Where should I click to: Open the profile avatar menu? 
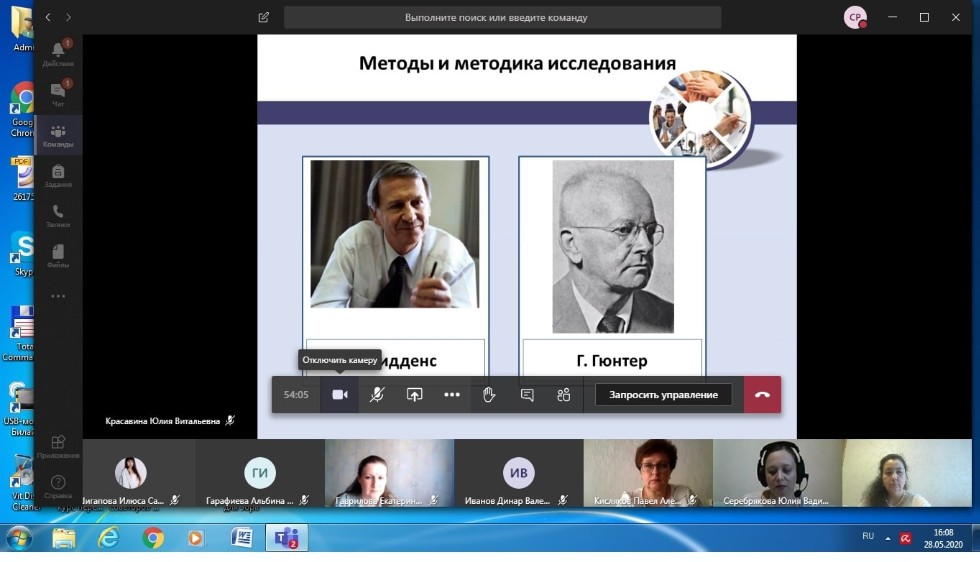click(854, 17)
